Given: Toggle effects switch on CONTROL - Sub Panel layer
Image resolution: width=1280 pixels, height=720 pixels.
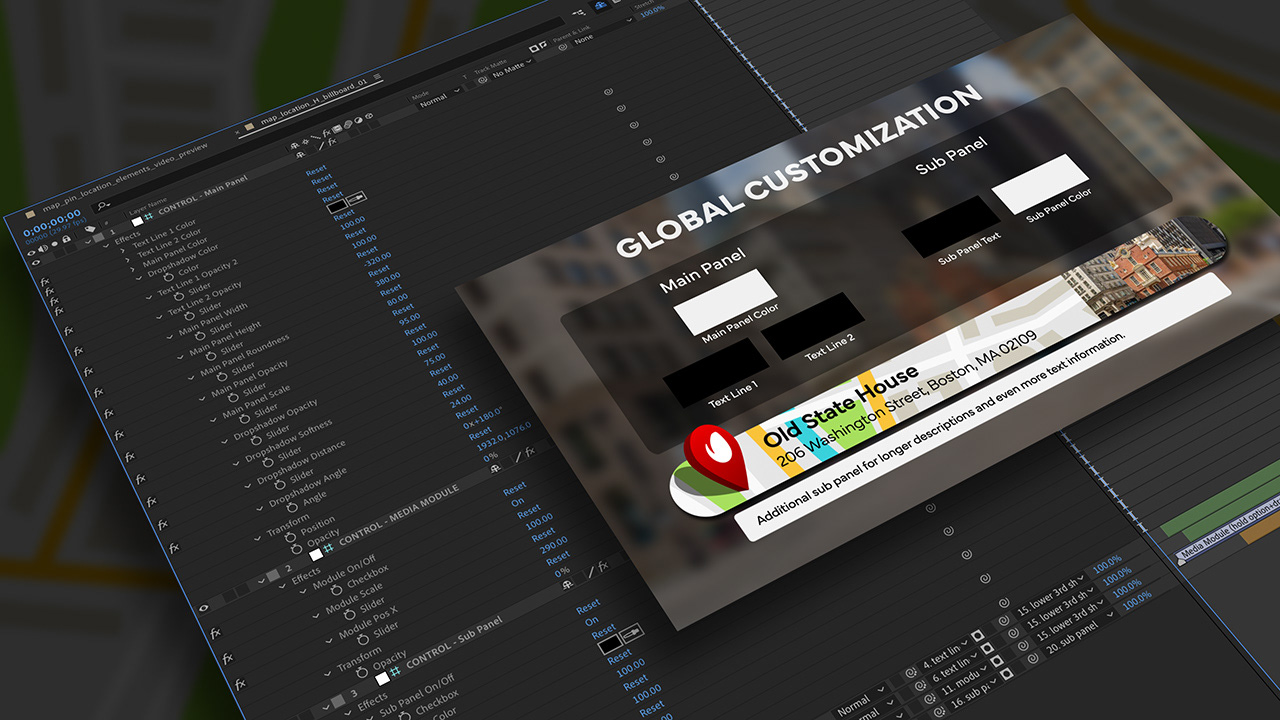Looking at the screenshot, I should point(603,566).
